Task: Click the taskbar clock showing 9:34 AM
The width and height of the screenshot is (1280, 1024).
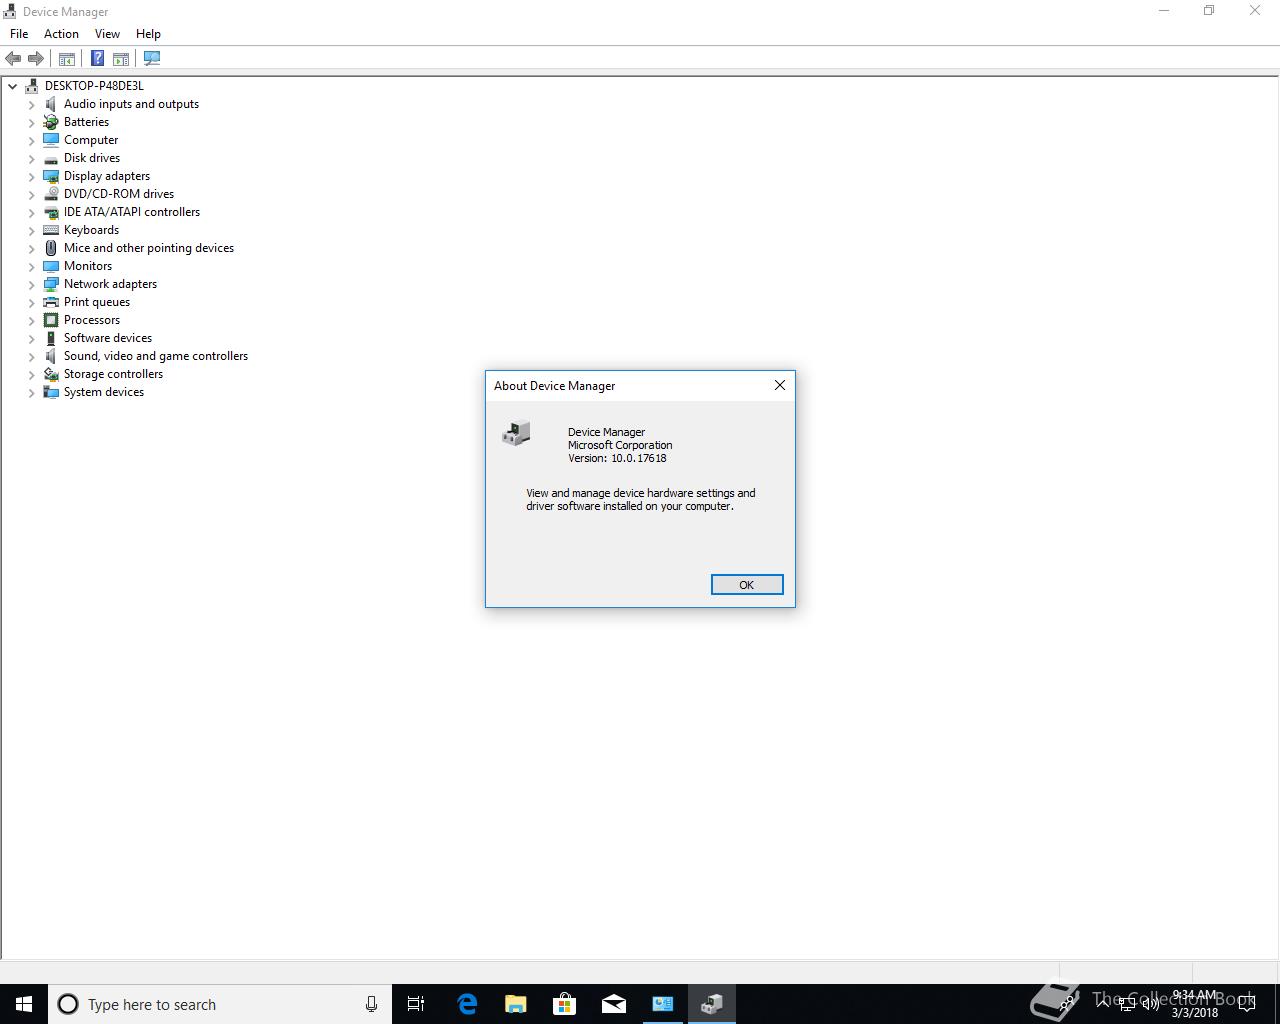Action: [x=1195, y=1004]
